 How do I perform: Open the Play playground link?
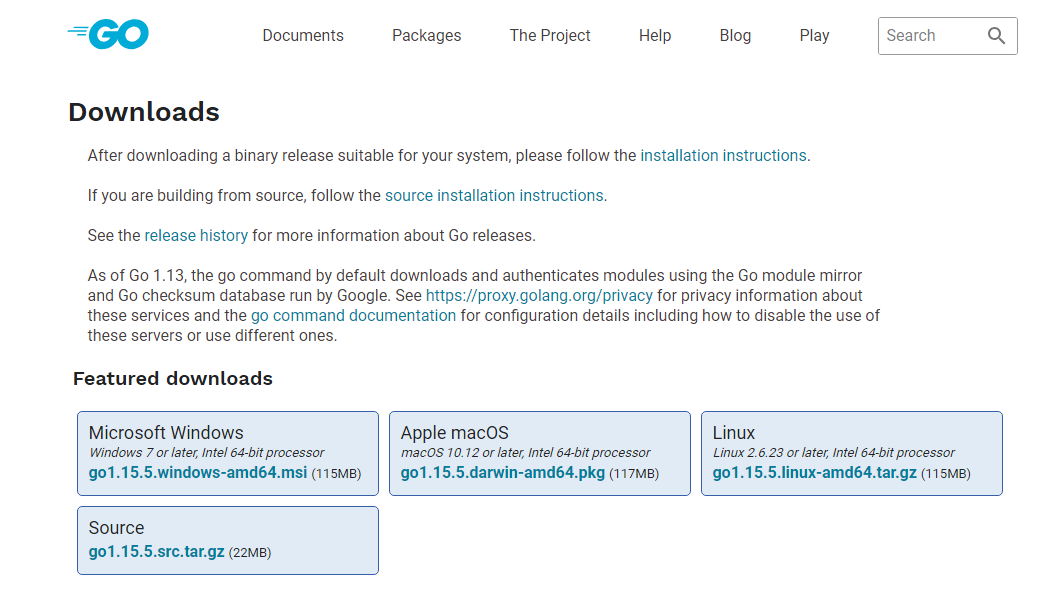pyautogui.click(x=814, y=36)
